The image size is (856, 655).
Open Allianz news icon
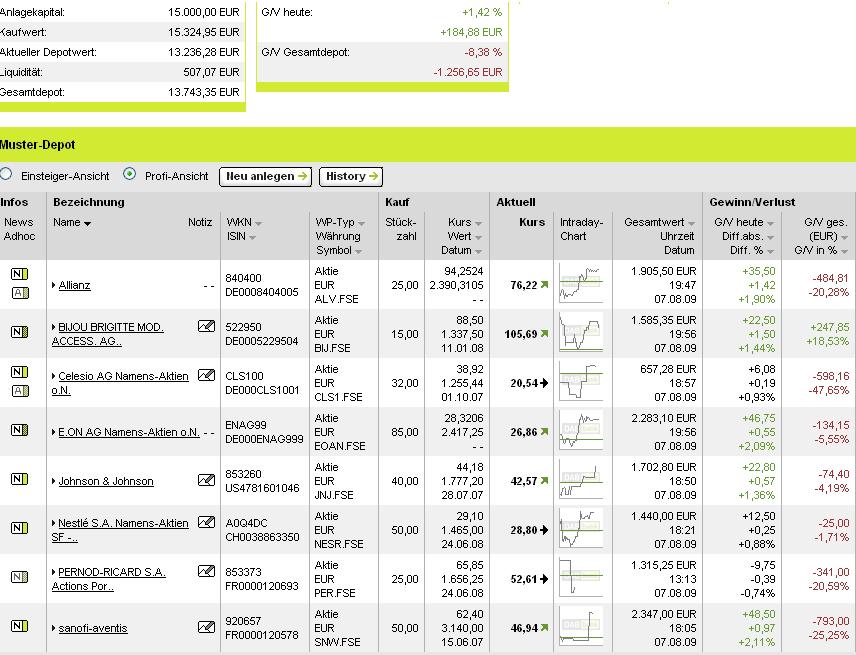pos(19,274)
